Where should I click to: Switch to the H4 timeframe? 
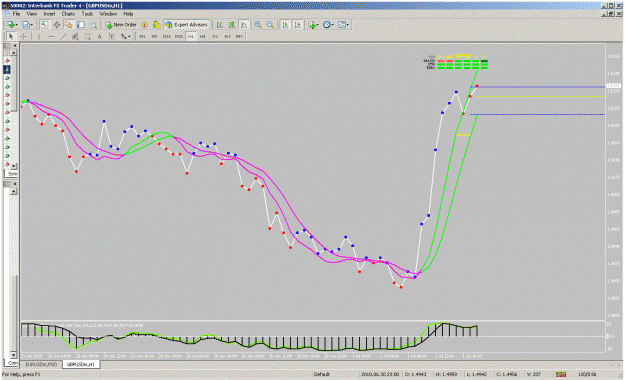coord(202,36)
